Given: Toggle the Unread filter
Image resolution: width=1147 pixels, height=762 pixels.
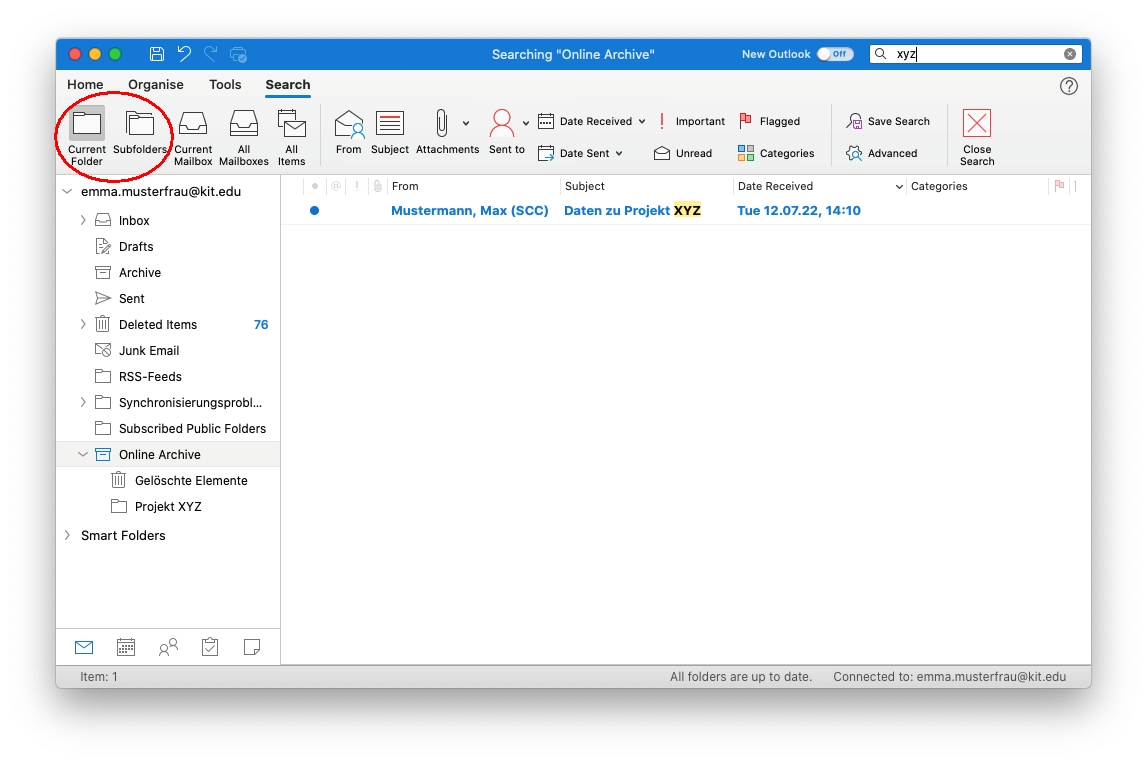Looking at the screenshot, I should [683, 153].
